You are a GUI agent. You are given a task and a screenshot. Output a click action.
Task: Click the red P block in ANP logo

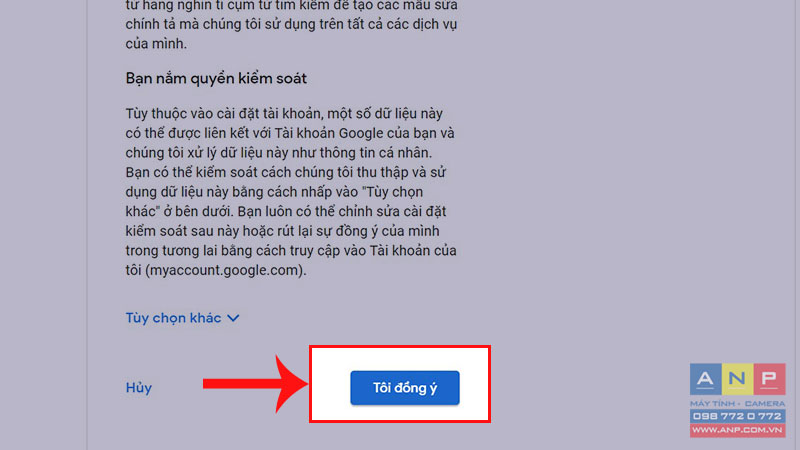coord(769,379)
